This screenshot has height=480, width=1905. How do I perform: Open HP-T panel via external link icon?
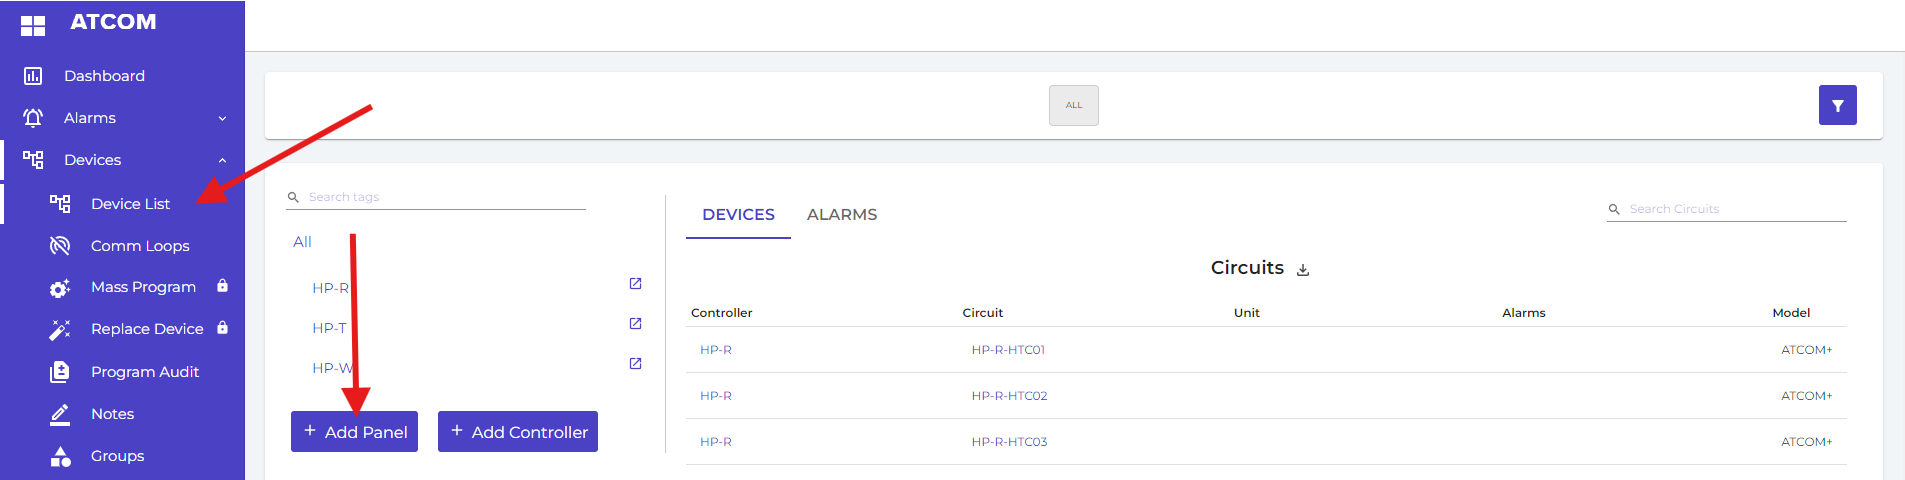[x=635, y=324]
